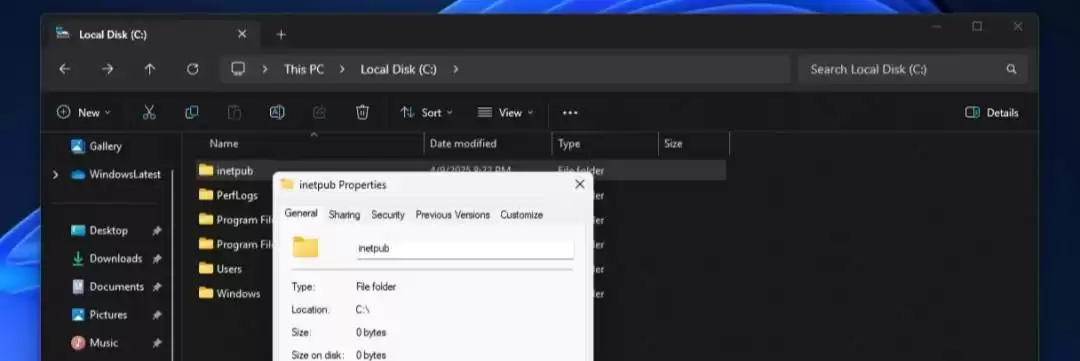
Task: Switch to the Sharing tab
Action: (344, 215)
